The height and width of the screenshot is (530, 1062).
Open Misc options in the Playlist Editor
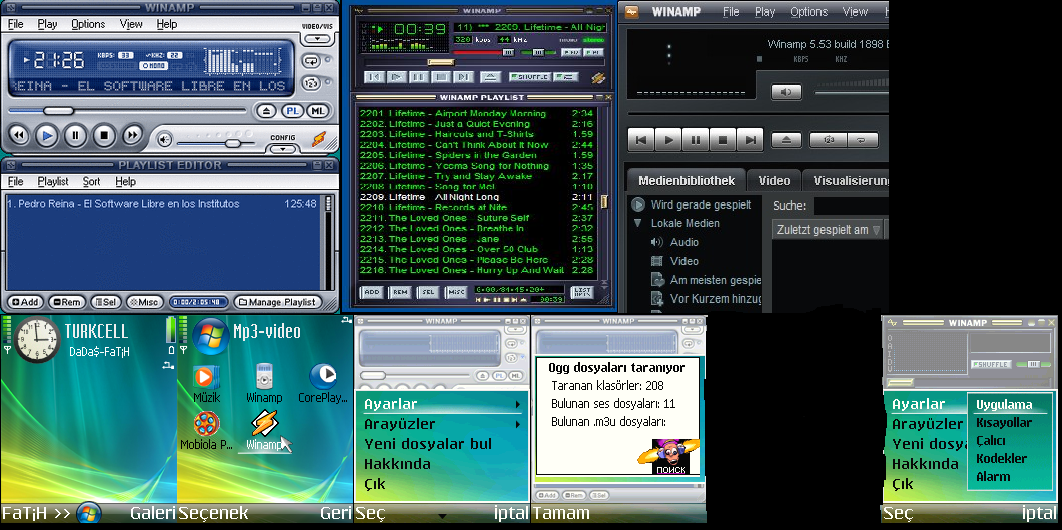(144, 302)
